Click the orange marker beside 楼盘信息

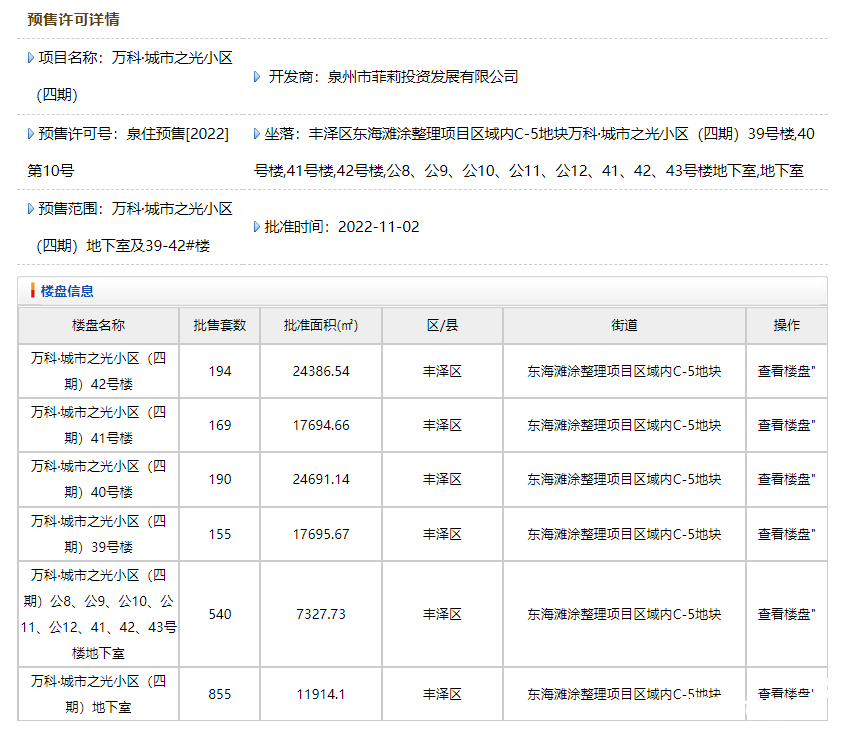[x=33, y=291]
